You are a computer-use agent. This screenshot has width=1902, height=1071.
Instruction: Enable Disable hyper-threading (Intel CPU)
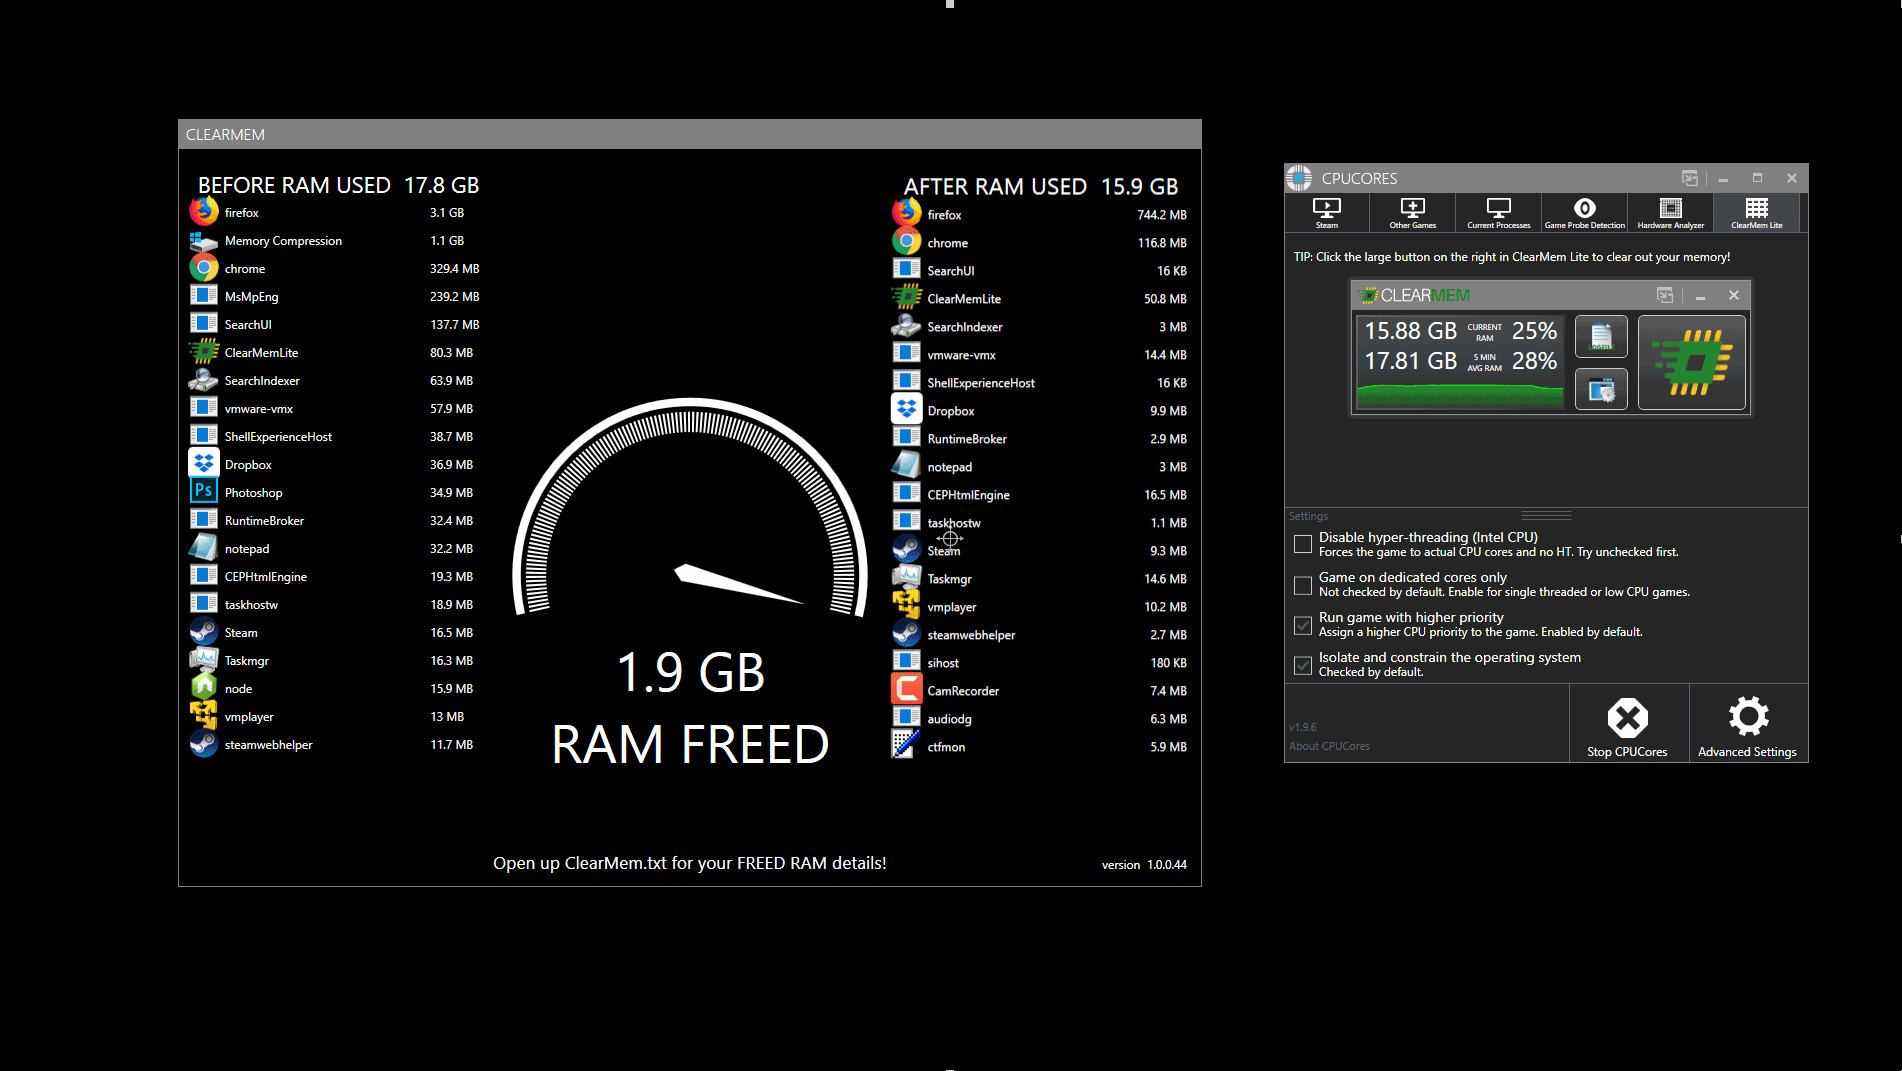1303,543
